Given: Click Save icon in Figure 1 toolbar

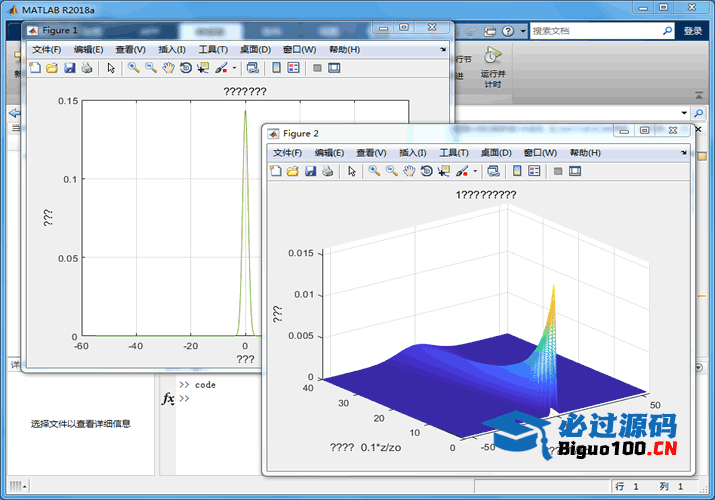Looking at the screenshot, I should [69, 68].
